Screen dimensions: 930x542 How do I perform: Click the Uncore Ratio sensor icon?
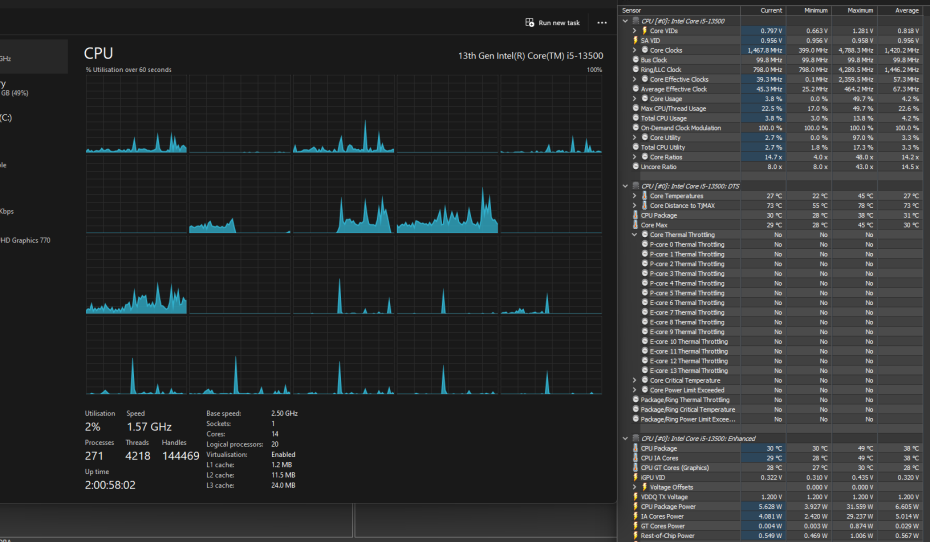pos(636,166)
